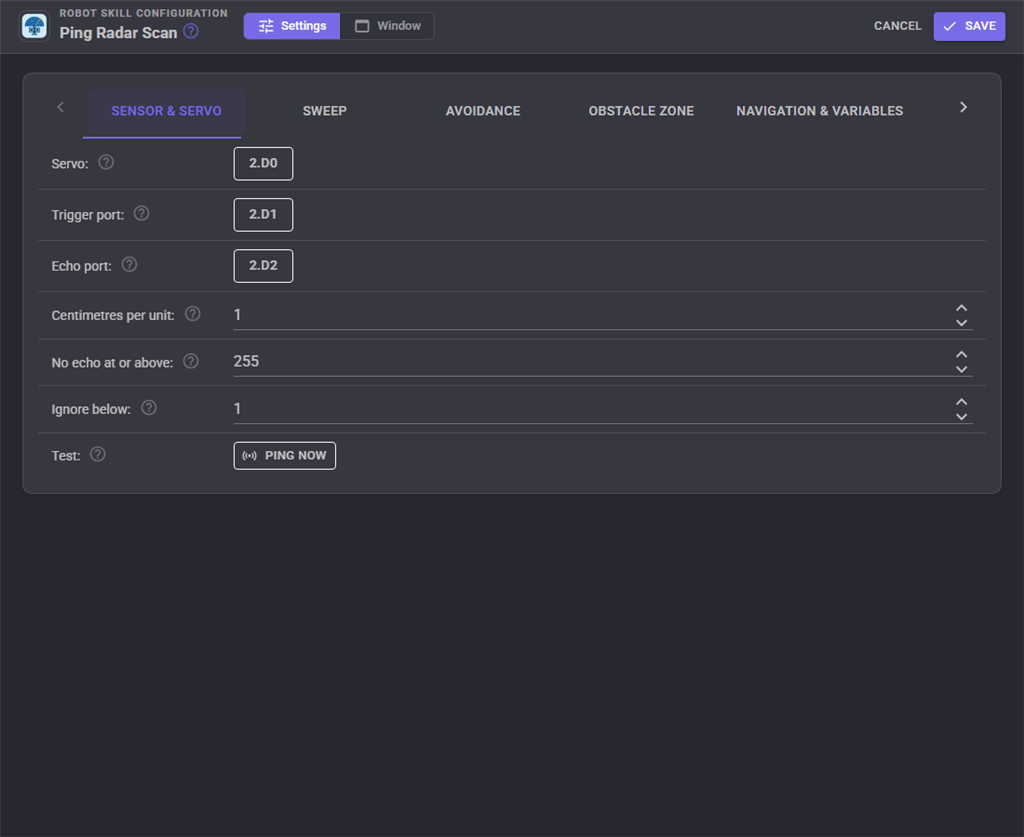Decrease Centimetres per unit value
Screen dimensions: 1024x837
click(961, 323)
